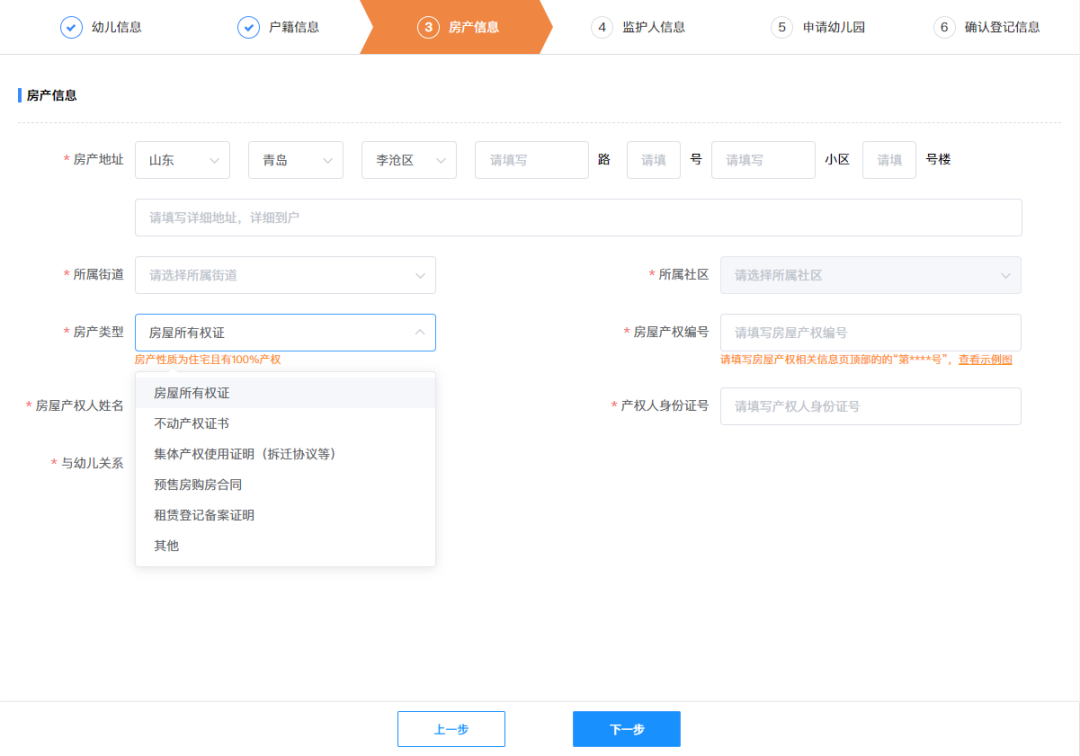The height and width of the screenshot is (756, 1080).
Task: Select 其他 property type option
Action: [166, 546]
